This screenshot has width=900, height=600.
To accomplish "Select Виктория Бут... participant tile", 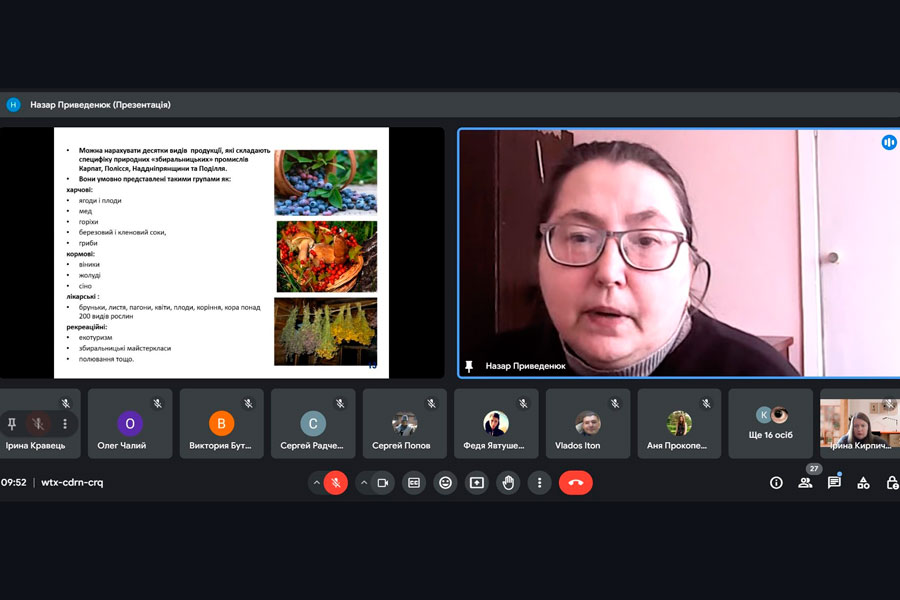I will pyautogui.click(x=222, y=423).
